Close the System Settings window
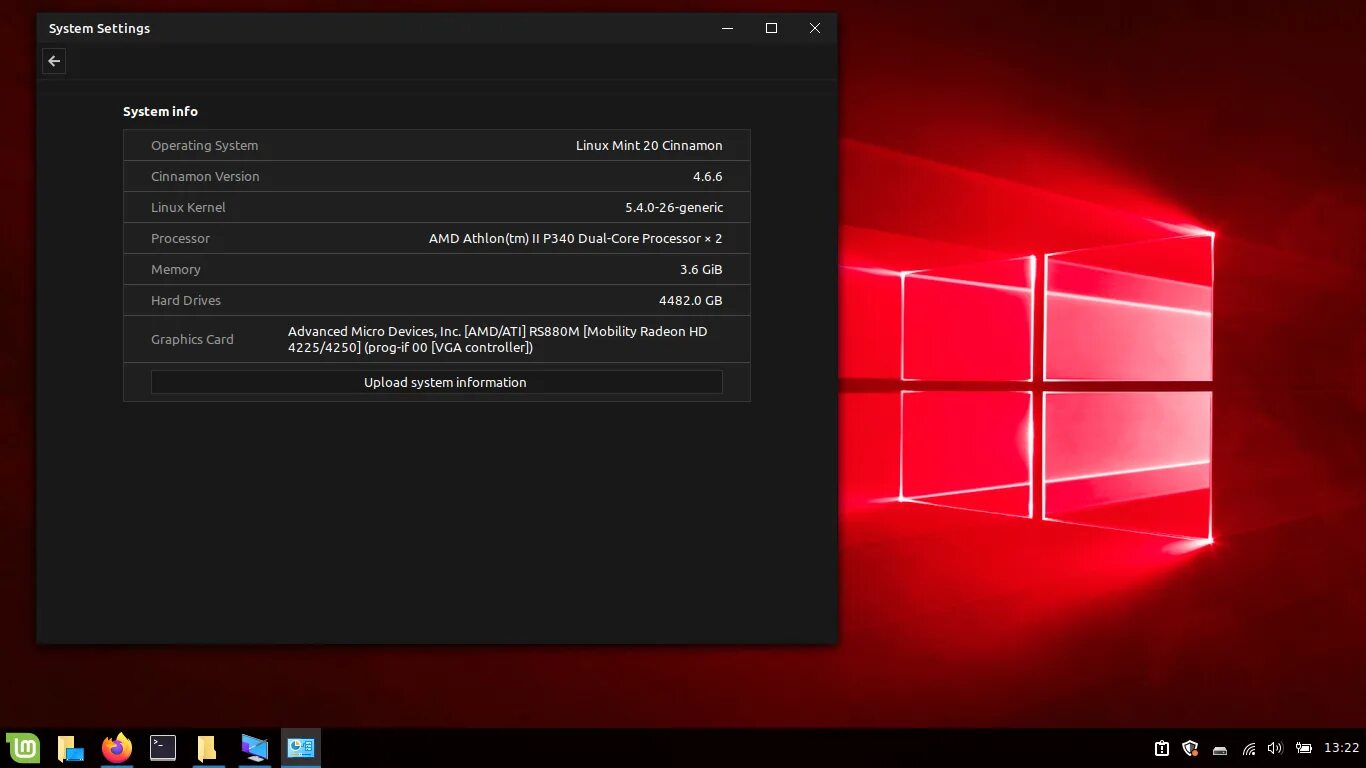 tap(815, 28)
